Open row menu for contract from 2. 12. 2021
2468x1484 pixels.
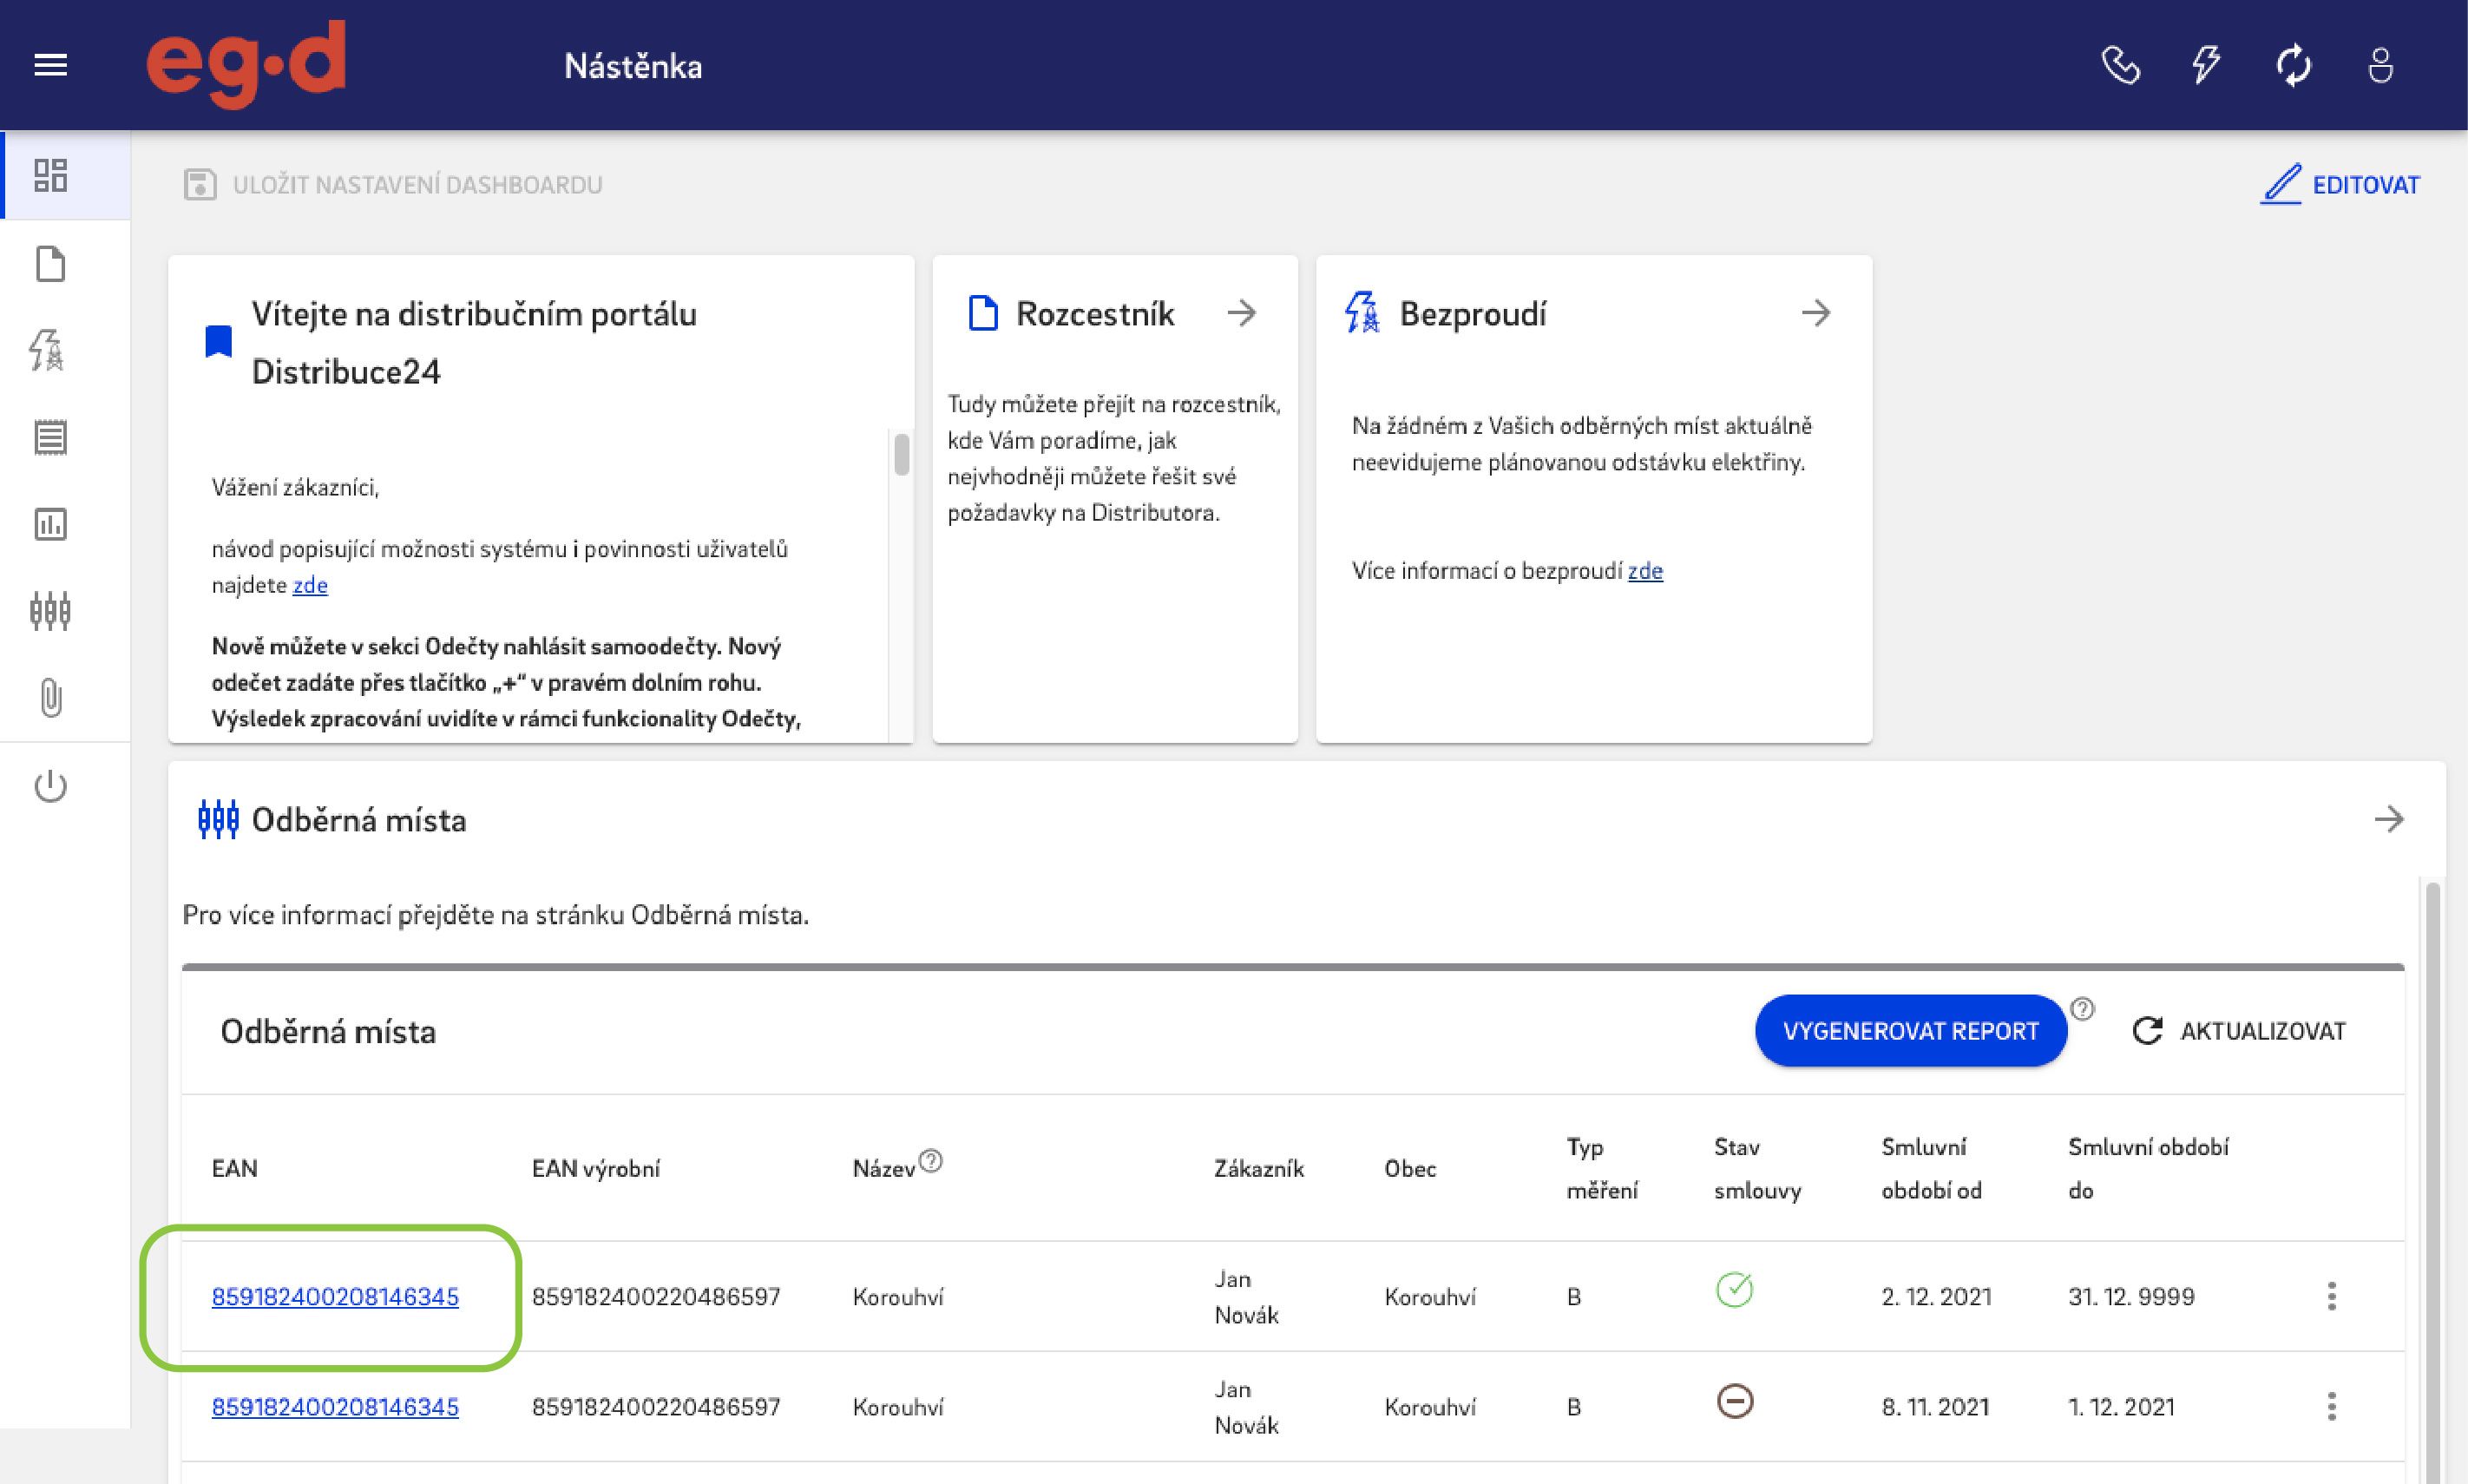point(2332,1296)
